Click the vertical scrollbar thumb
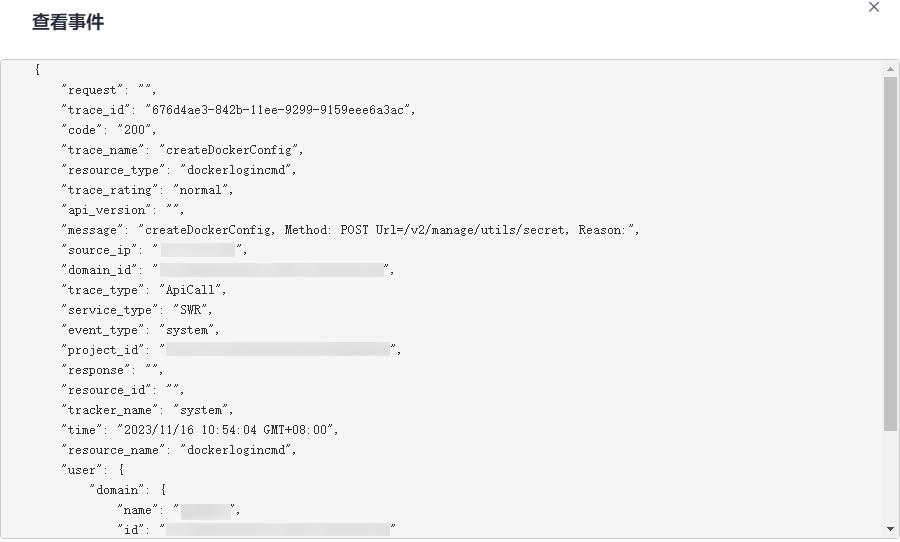This screenshot has width=900, height=542. tap(890, 250)
